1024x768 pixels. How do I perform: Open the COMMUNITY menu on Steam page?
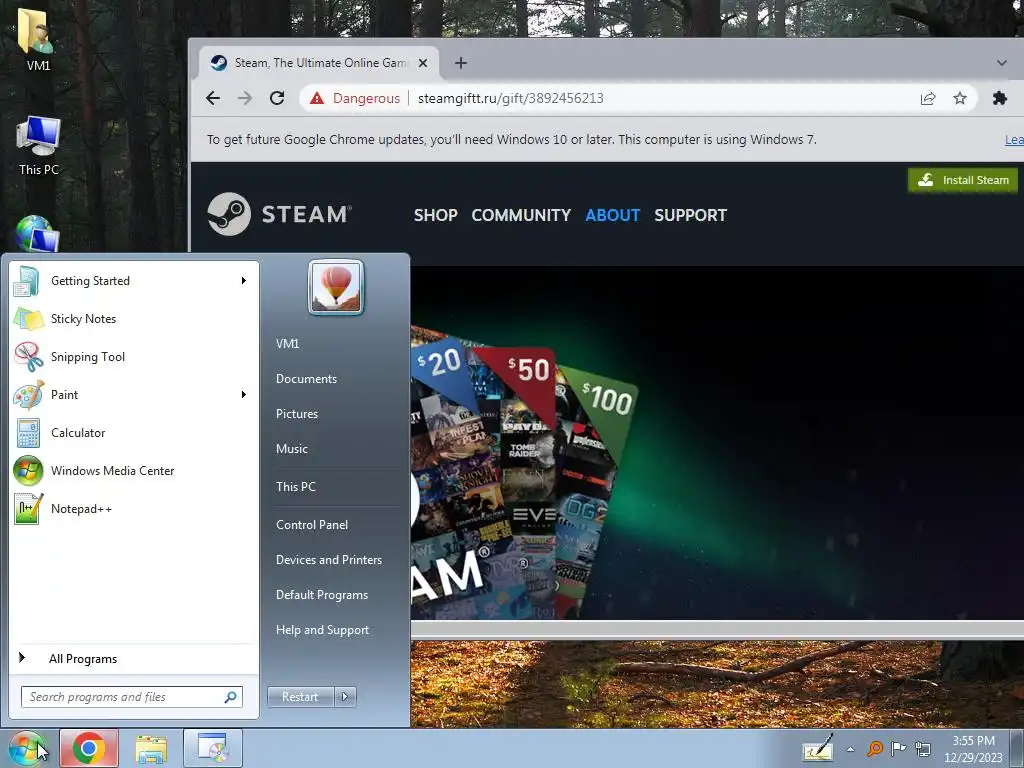point(521,215)
